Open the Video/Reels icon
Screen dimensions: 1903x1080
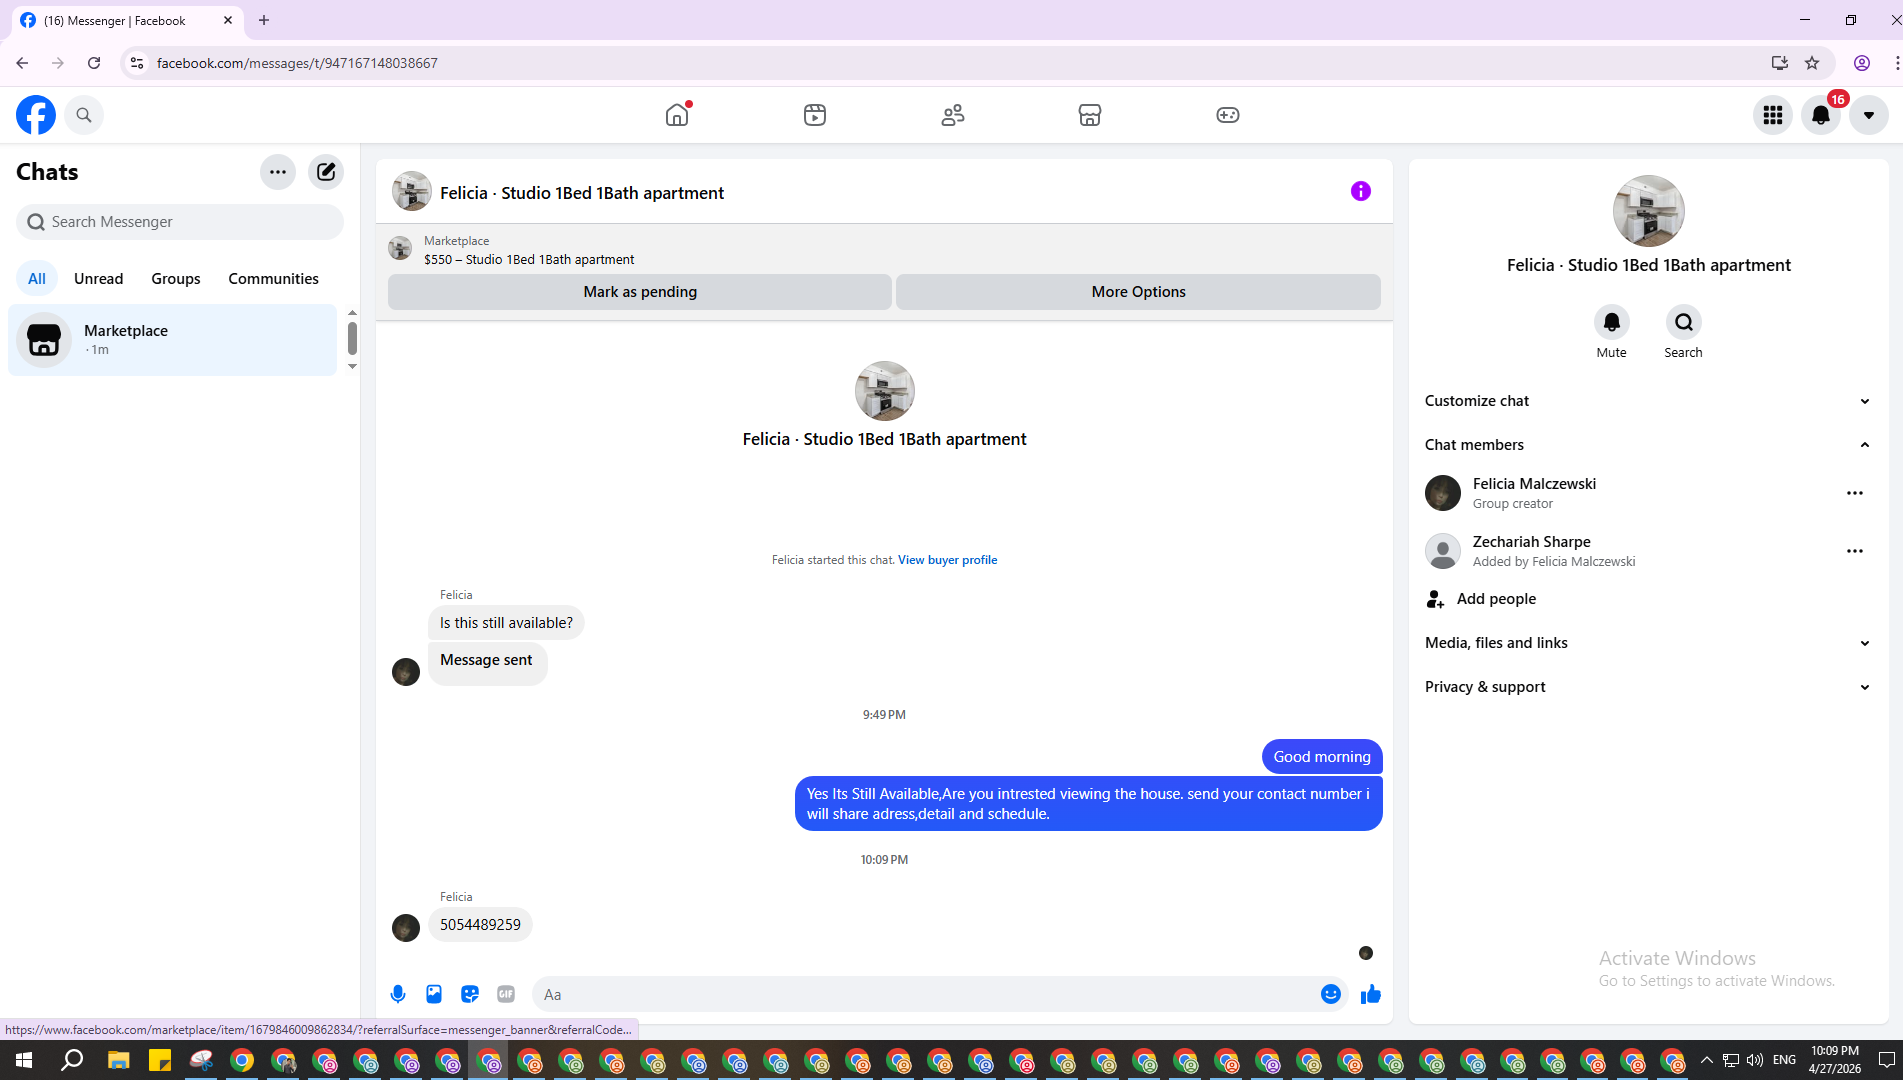[815, 115]
